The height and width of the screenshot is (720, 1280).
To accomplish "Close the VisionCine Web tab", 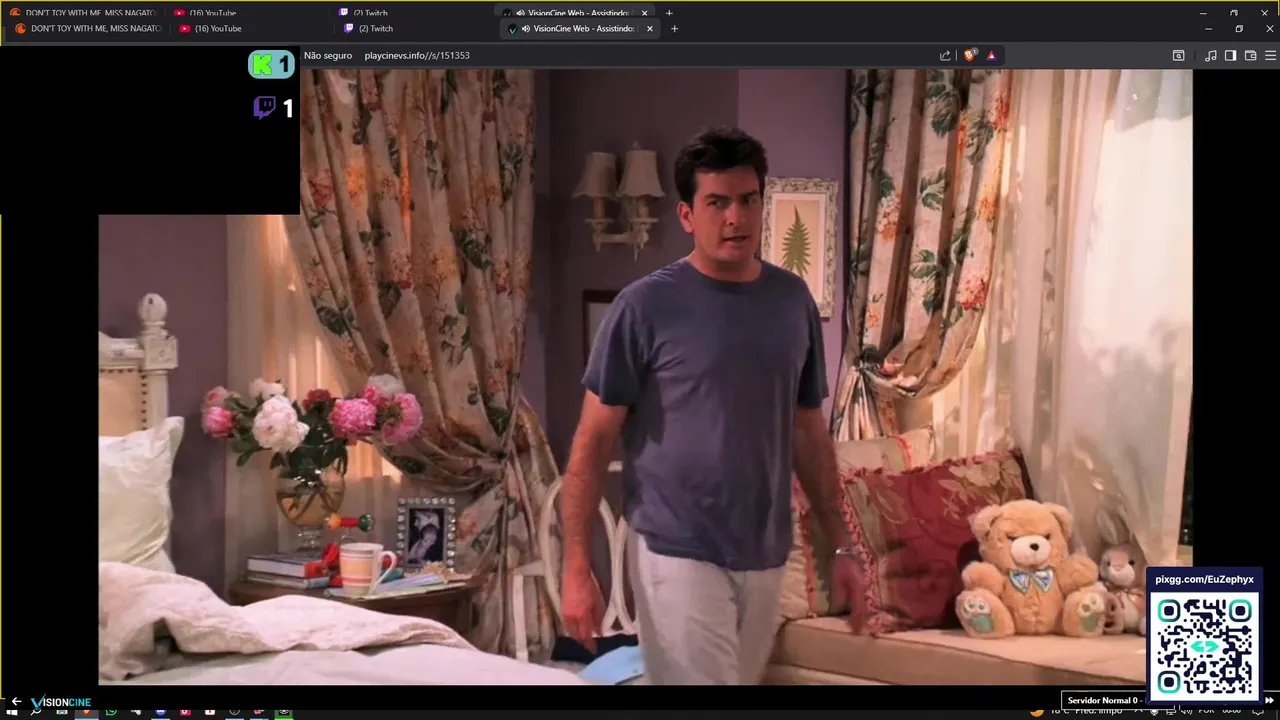I will point(650,29).
